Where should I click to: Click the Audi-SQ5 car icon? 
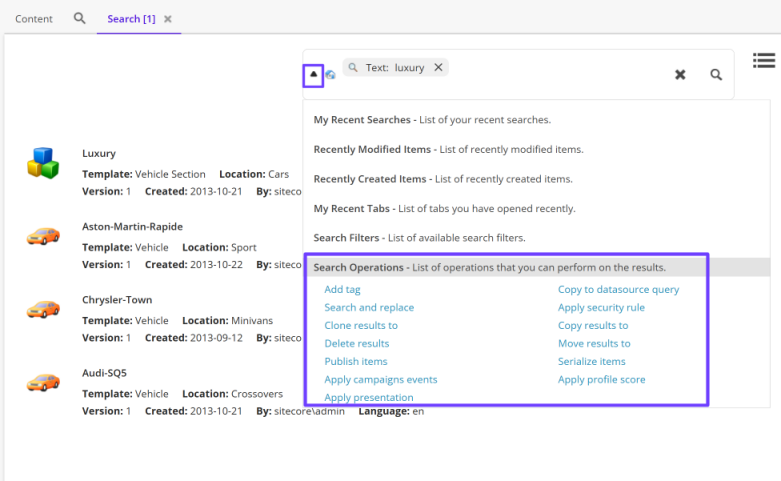43,382
